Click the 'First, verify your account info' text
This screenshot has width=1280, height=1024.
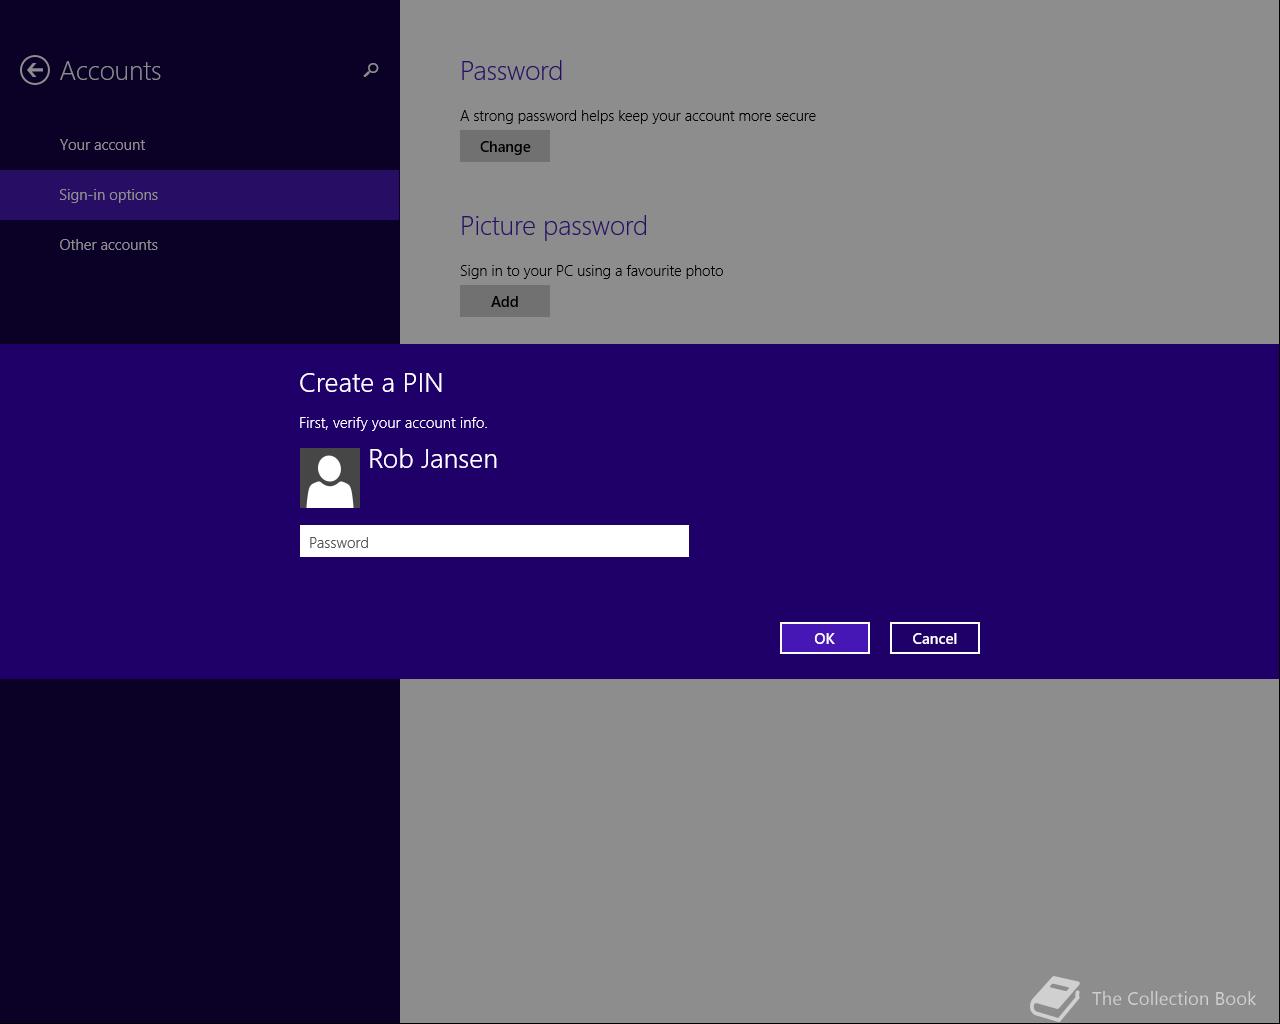pos(393,423)
